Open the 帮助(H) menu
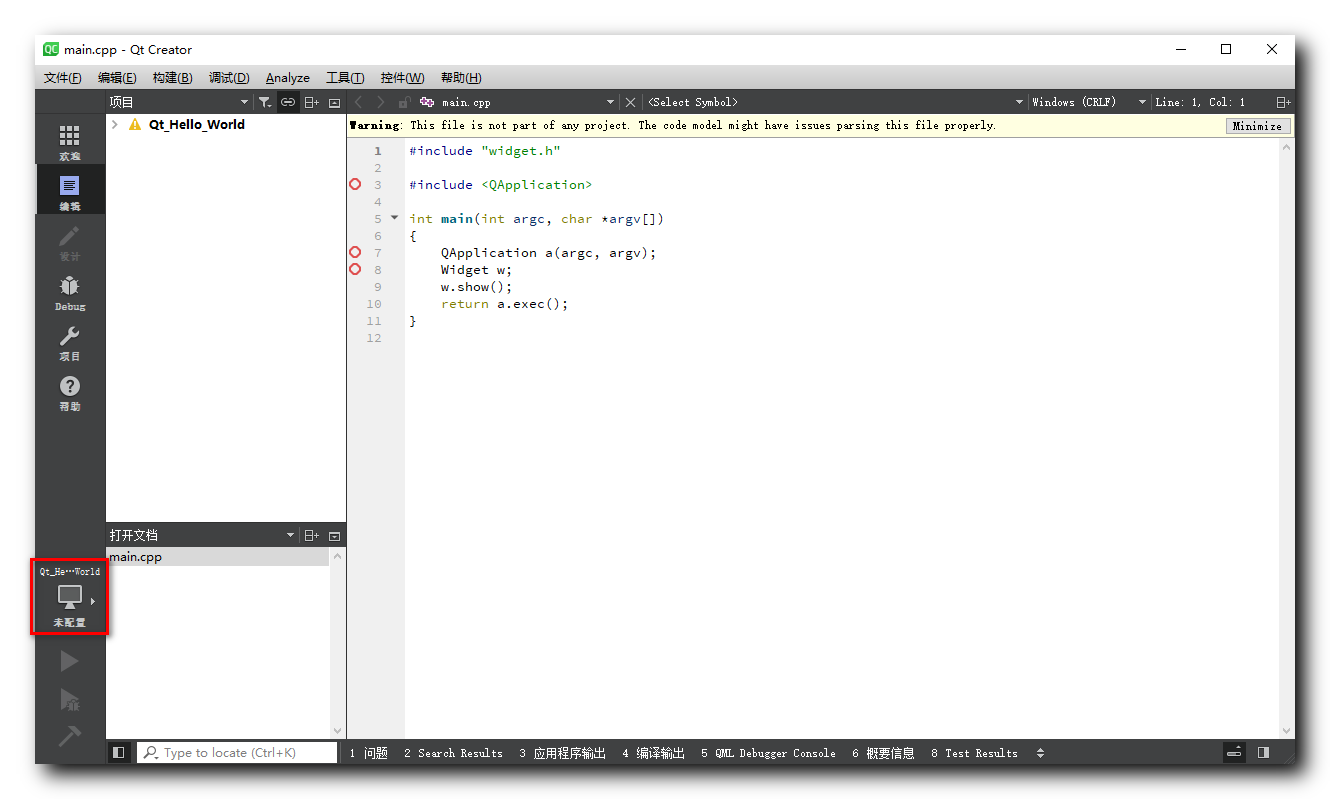The image size is (1330, 799). click(x=461, y=78)
